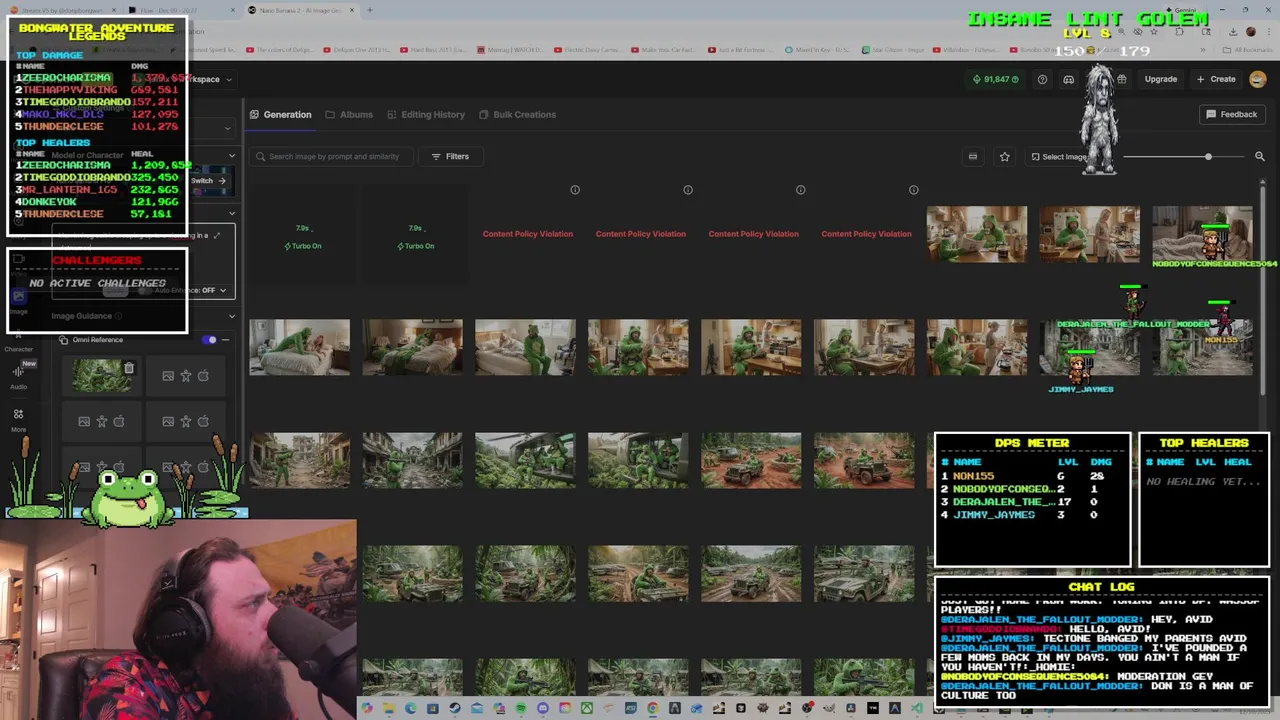The image size is (1280, 720).
Task: Open File Explorer from the taskbar
Action: 389,709
